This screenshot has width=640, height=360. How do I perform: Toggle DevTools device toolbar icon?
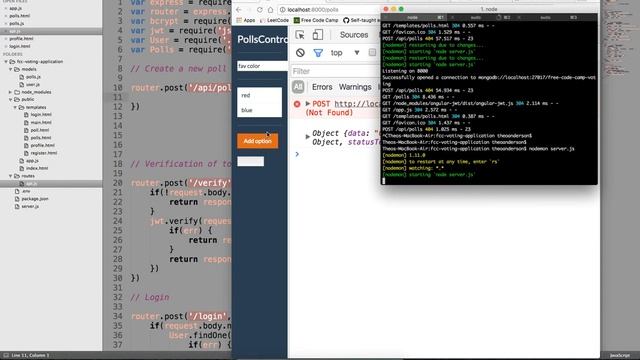pos(318,35)
